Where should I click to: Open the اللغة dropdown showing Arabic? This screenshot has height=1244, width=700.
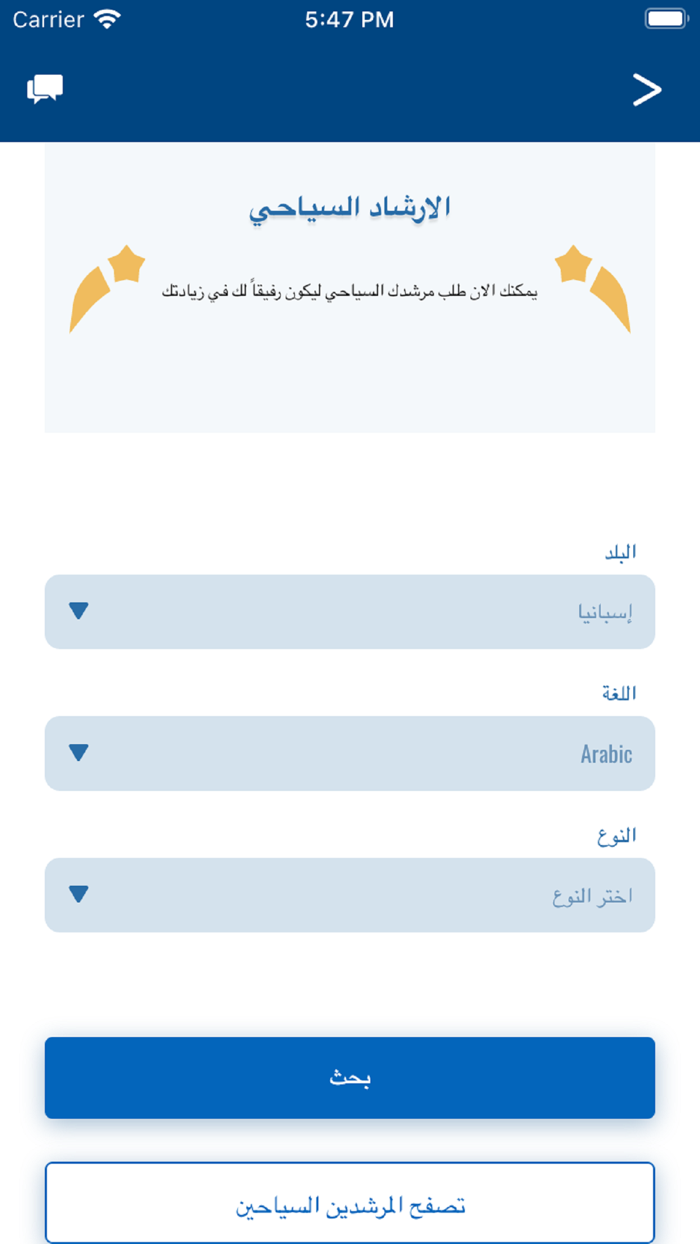pyautogui.click(x=350, y=753)
